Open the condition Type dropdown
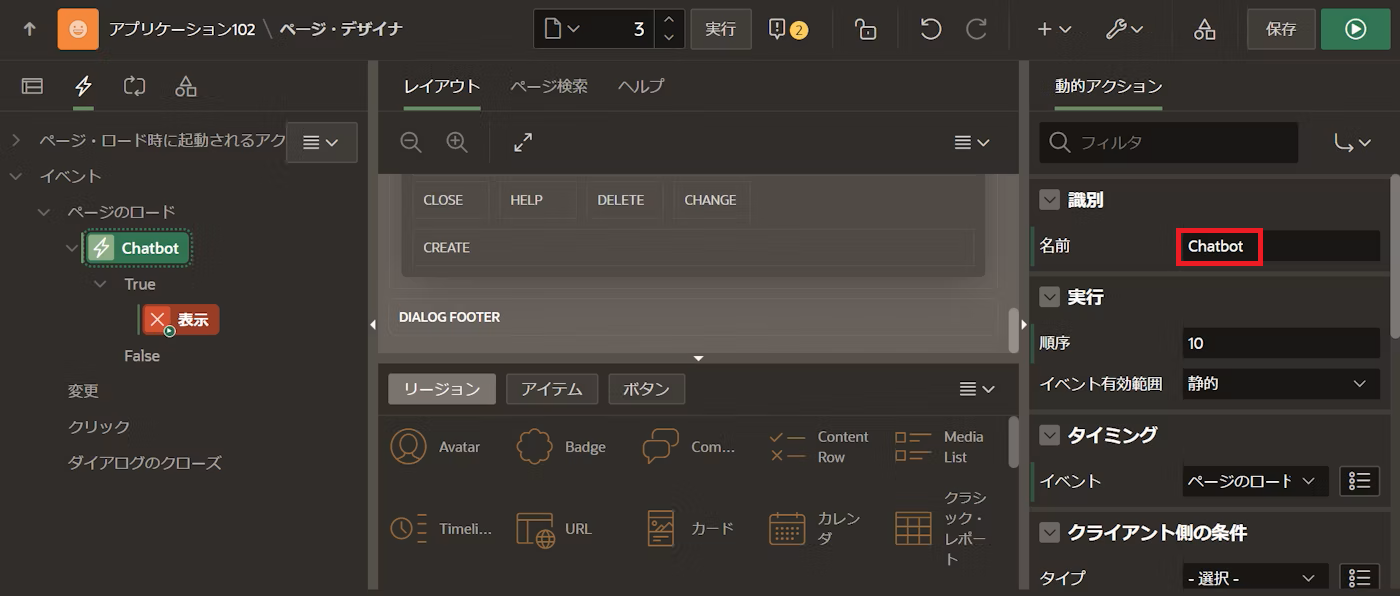This screenshot has width=1400, height=596. [x=1255, y=578]
